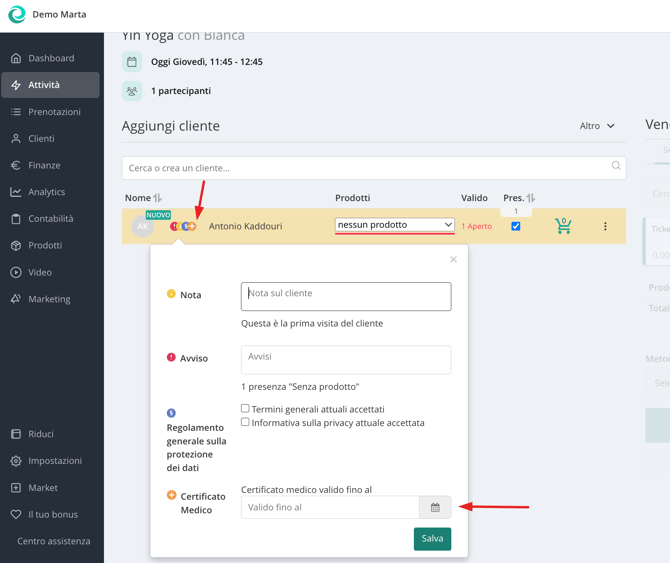Close the client note popup
670x563 pixels.
click(x=453, y=260)
